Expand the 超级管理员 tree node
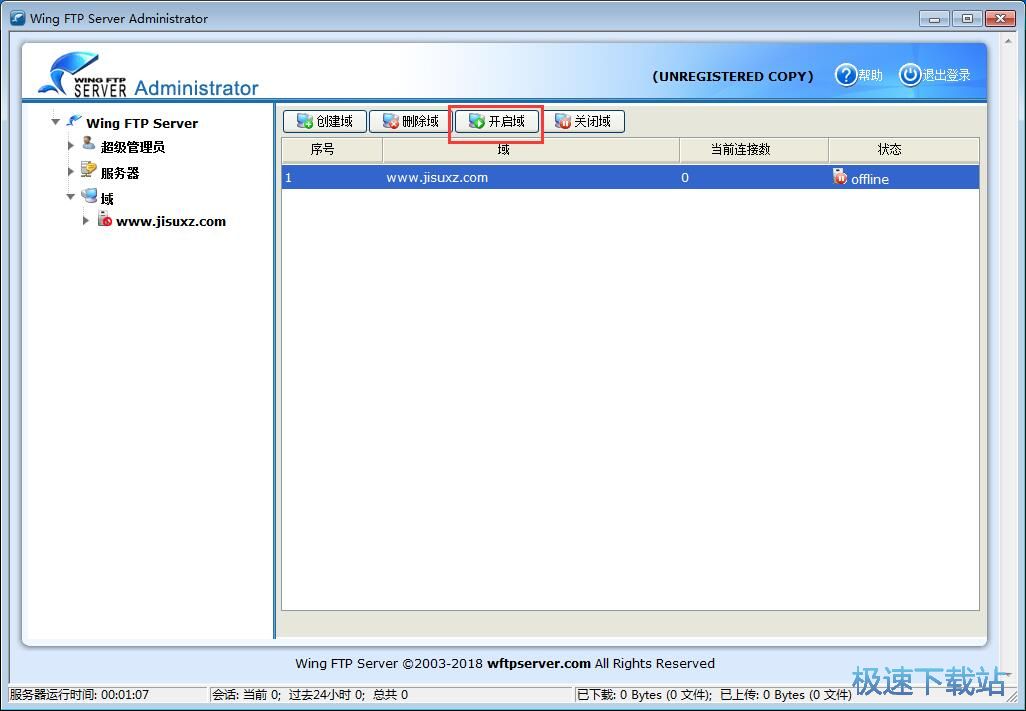Screen dimensions: 1026x711 pos(71,145)
